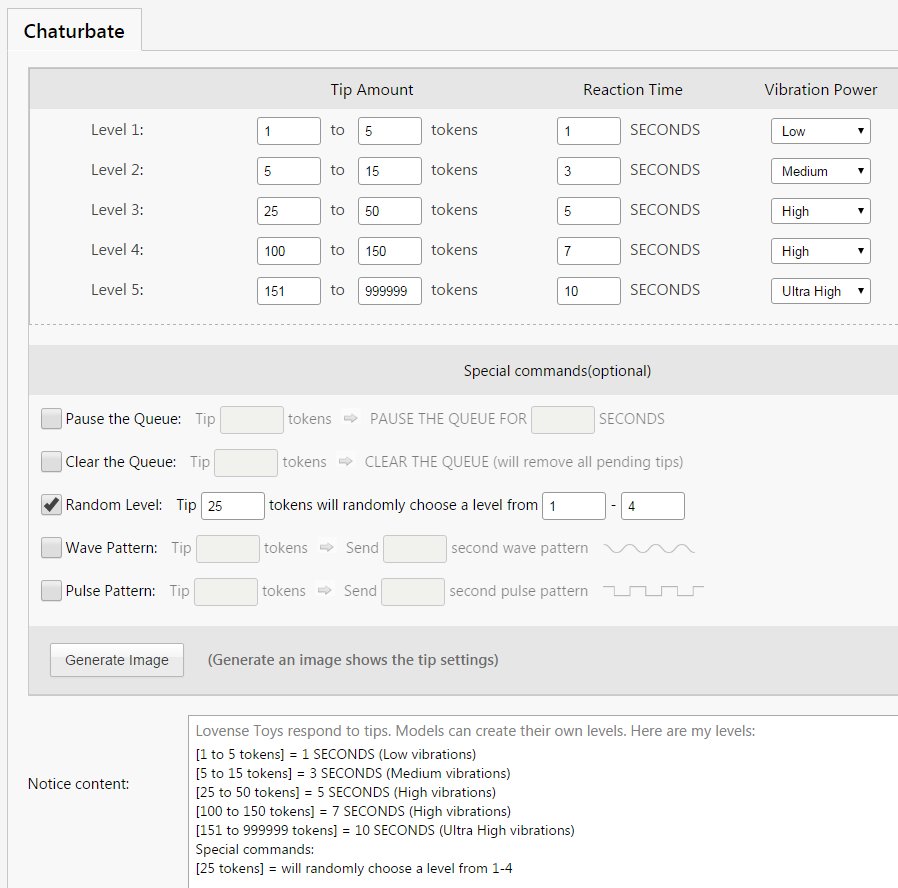Open Level 3 High vibration dropdown
This screenshot has width=898, height=888.
[821, 211]
